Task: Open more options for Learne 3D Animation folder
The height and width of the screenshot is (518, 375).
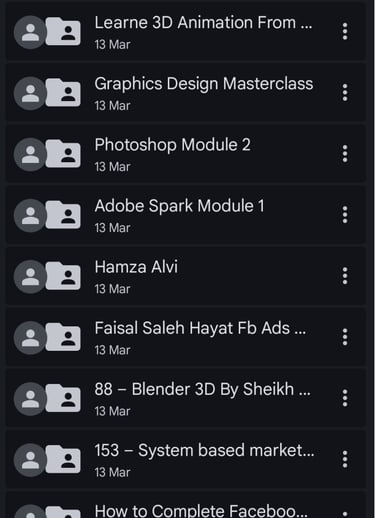Action: tap(345, 32)
